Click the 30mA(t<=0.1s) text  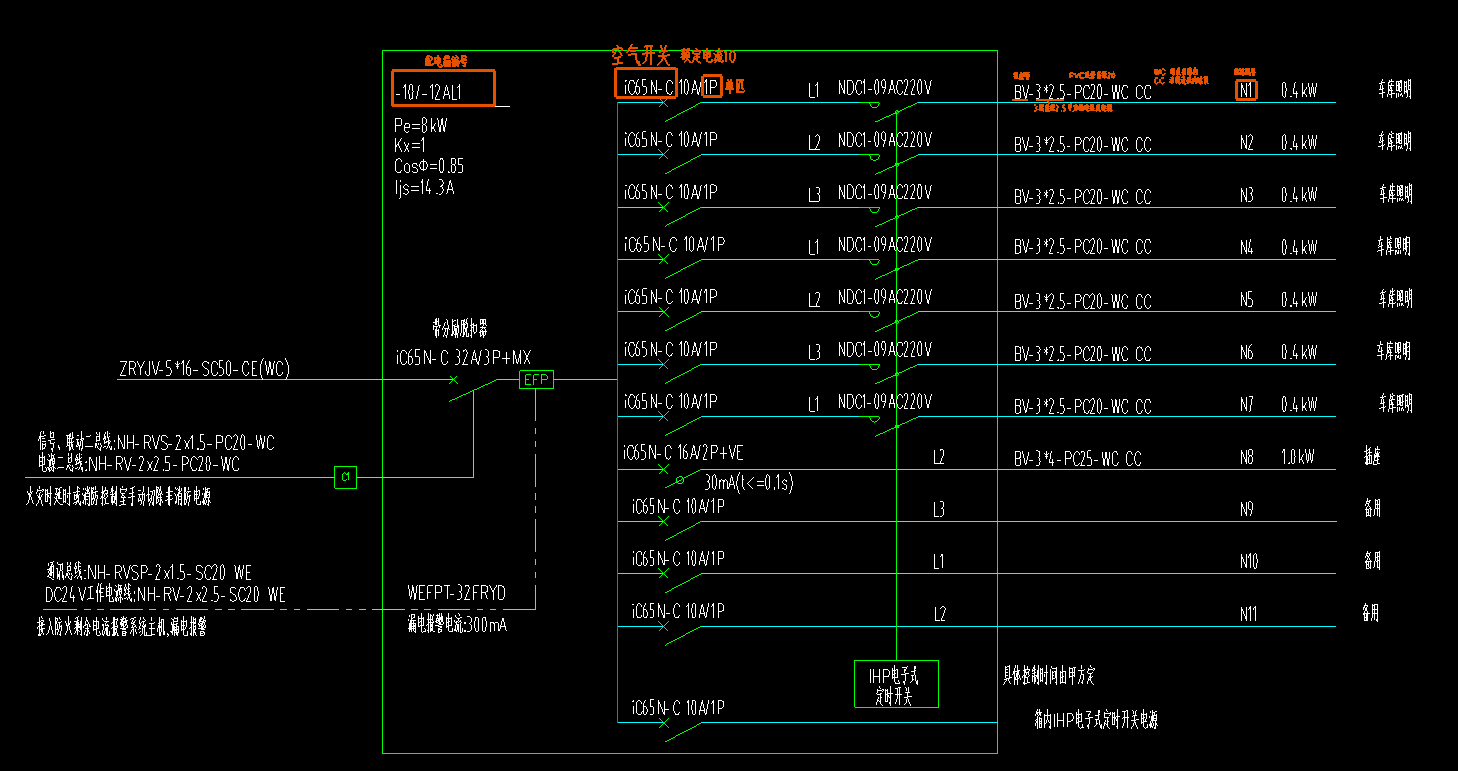click(x=749, y=482)
